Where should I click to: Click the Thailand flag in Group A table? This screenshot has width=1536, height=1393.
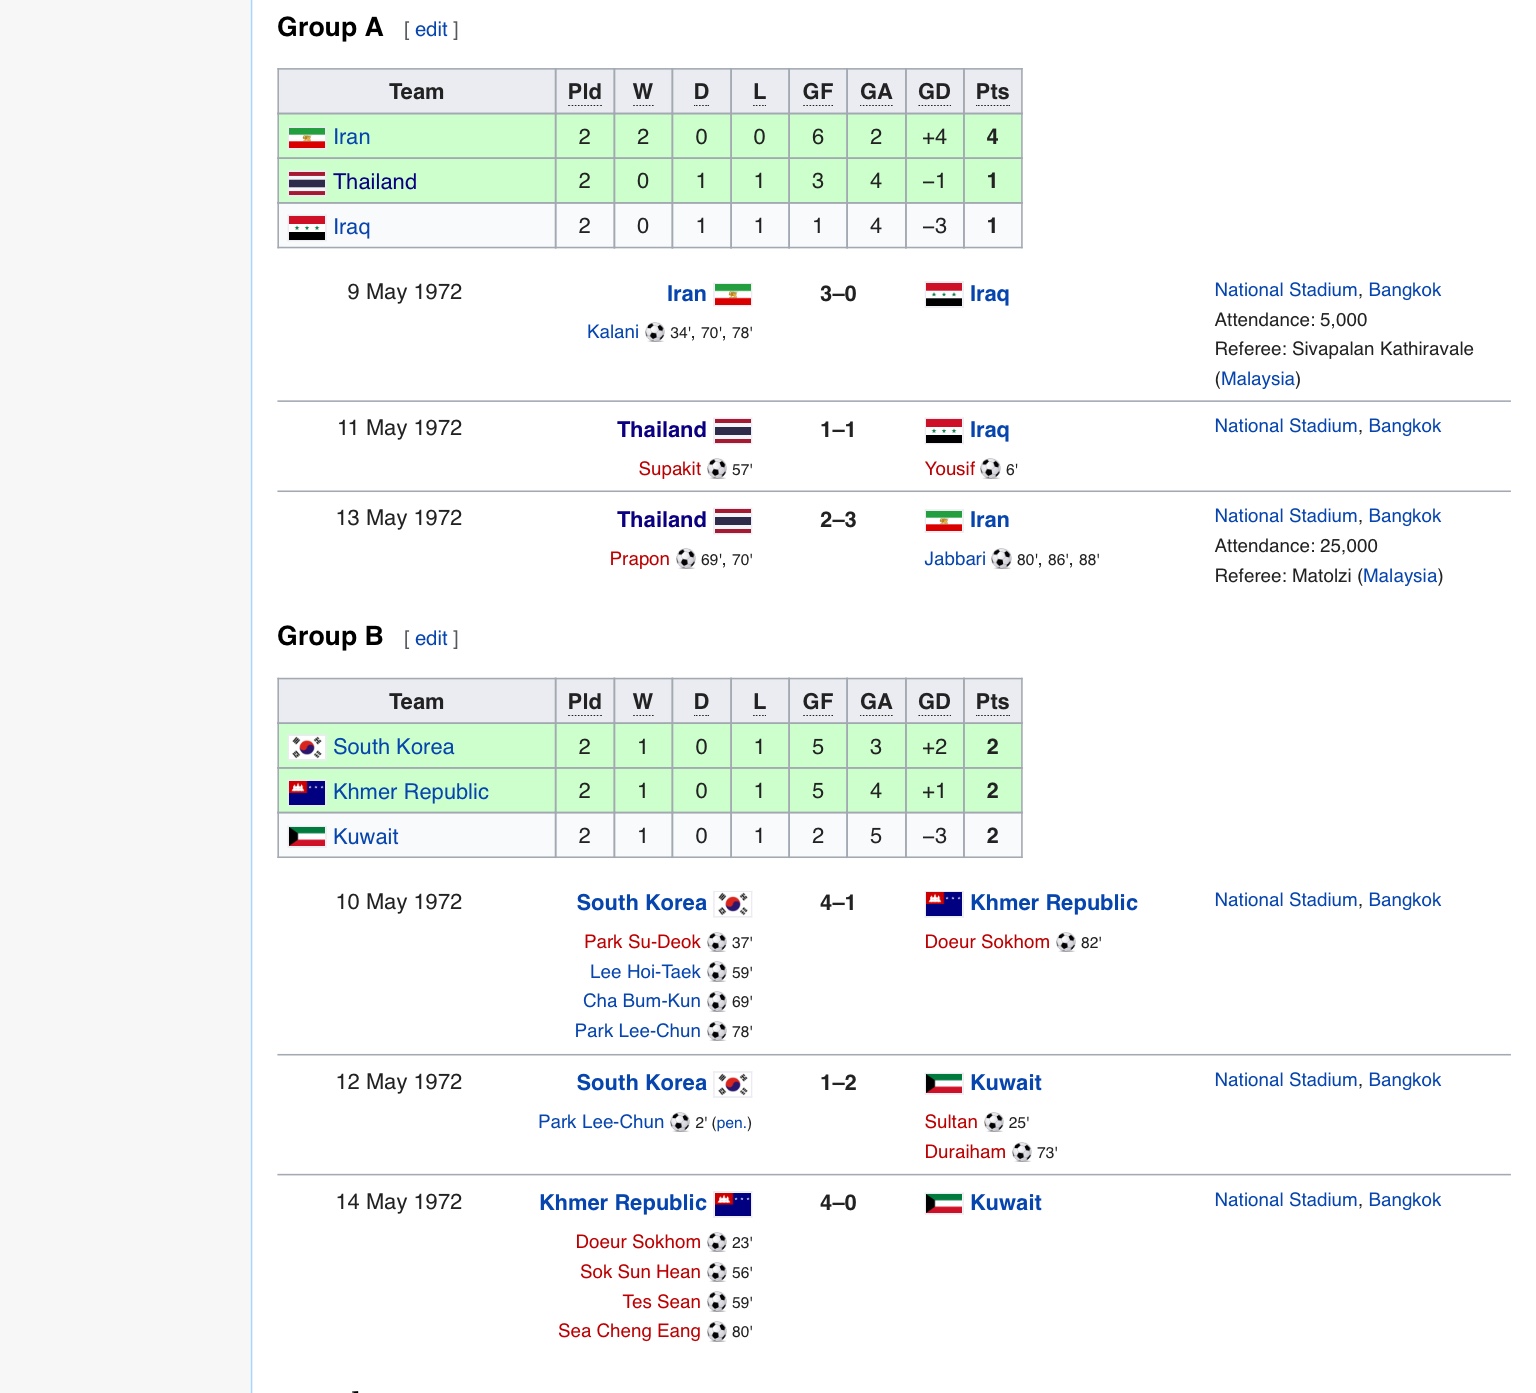tap(306, 183)
